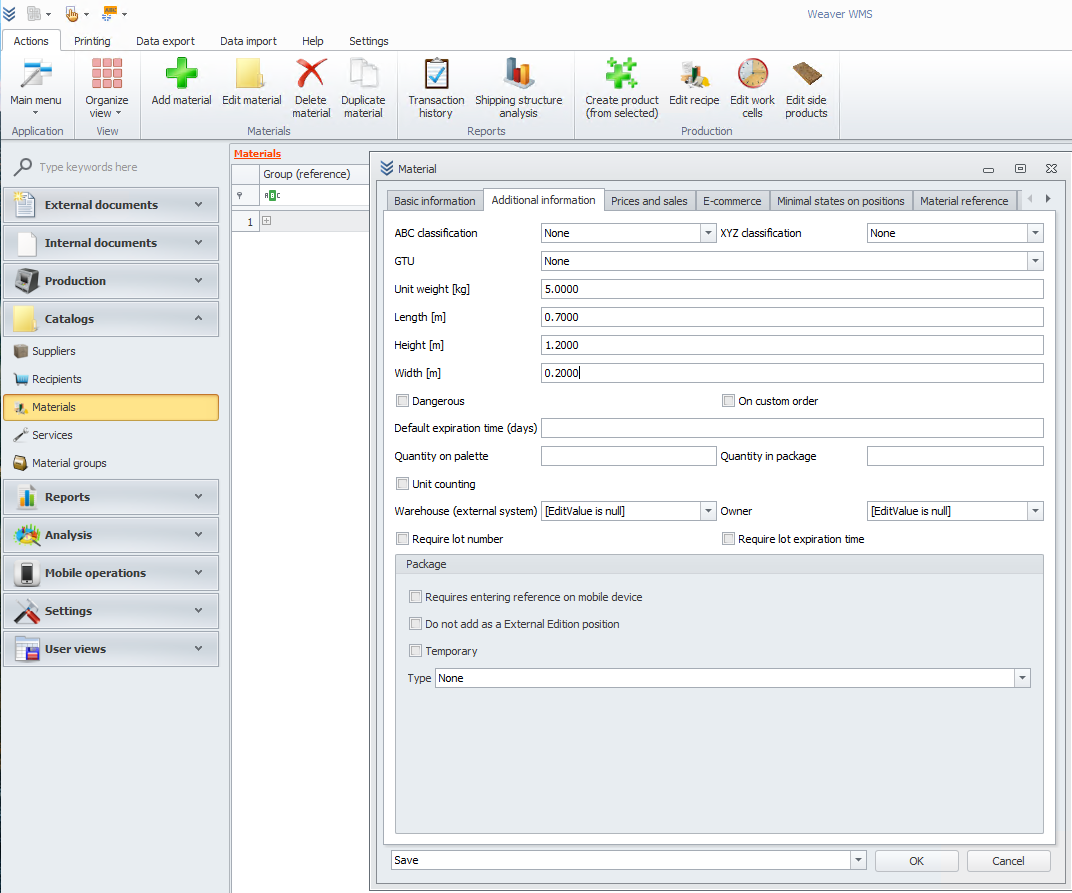Open Material groups in the Catalogs list

(69, 463)
